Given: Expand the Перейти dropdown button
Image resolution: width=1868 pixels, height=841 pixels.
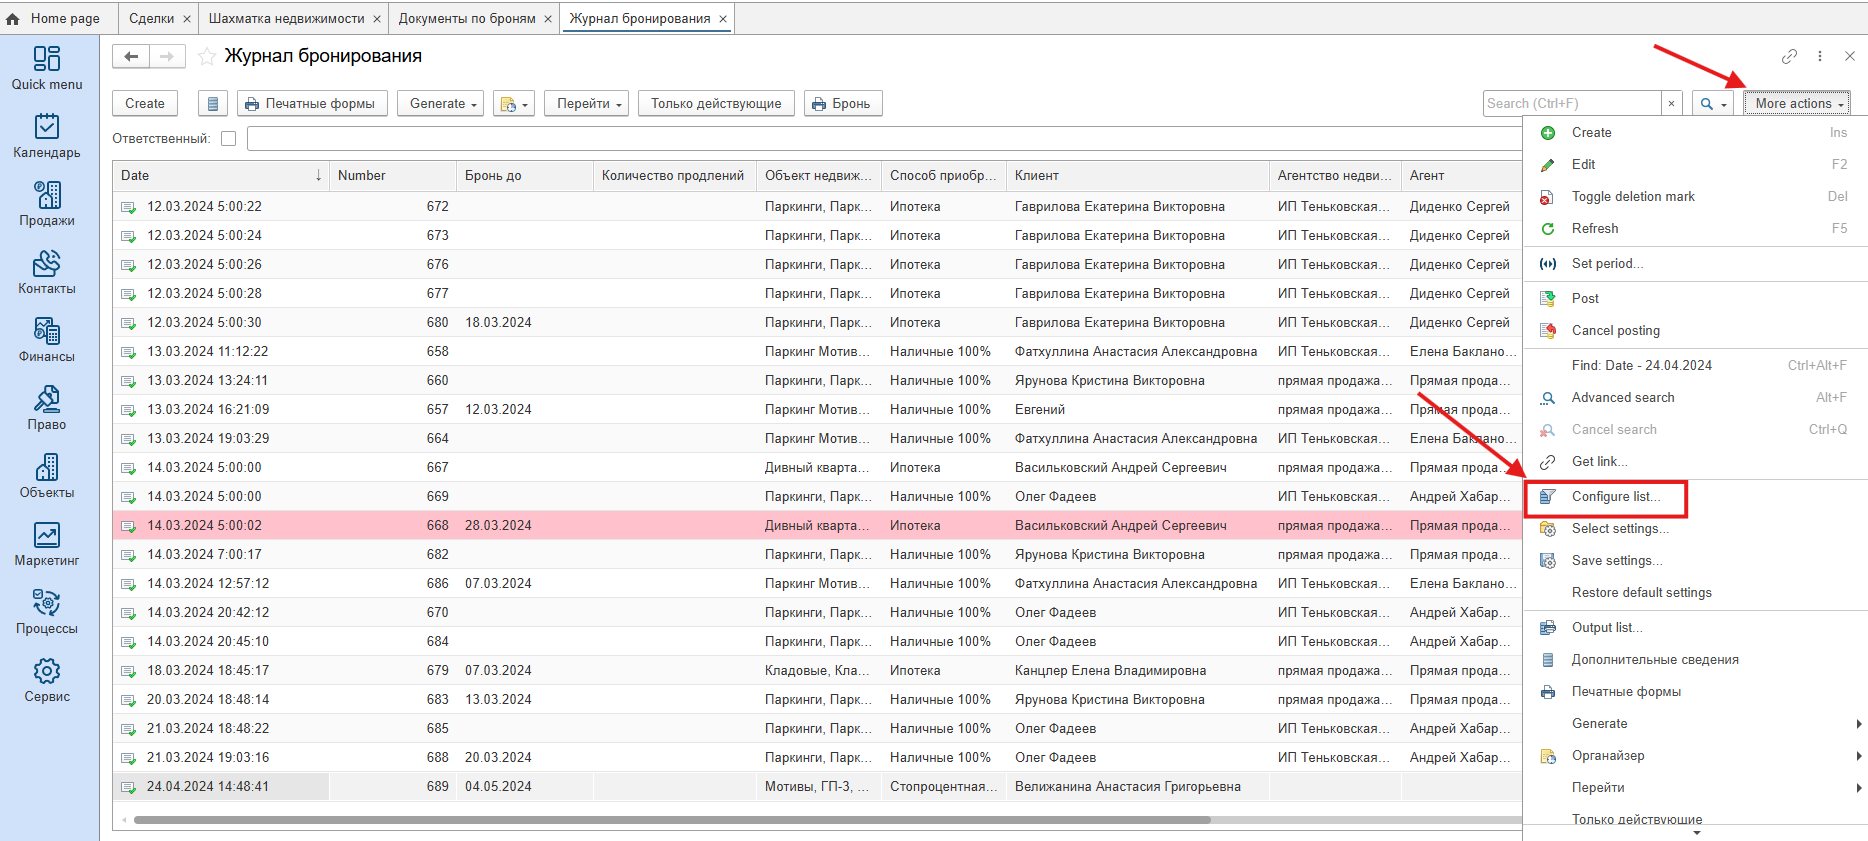Looking at the screenshot, I should coord(588,104).
